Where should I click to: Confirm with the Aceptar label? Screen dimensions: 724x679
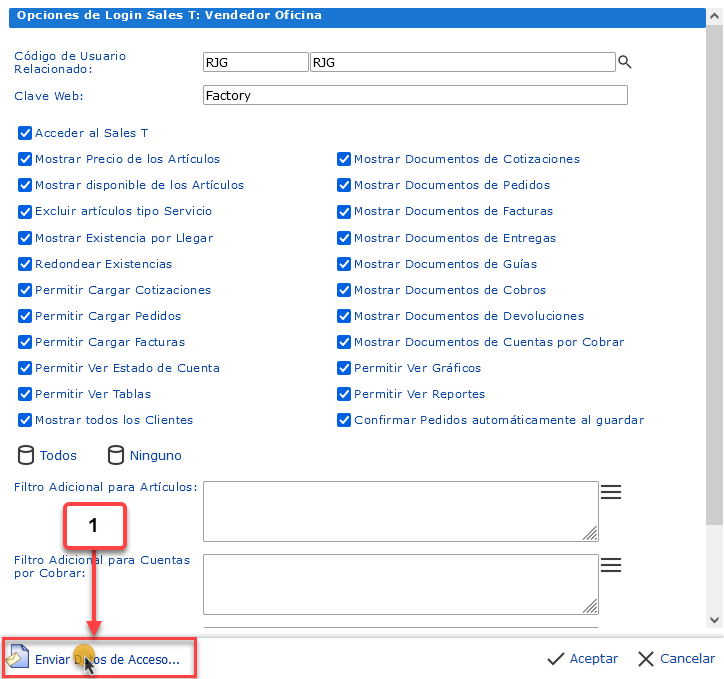point(594,659)
